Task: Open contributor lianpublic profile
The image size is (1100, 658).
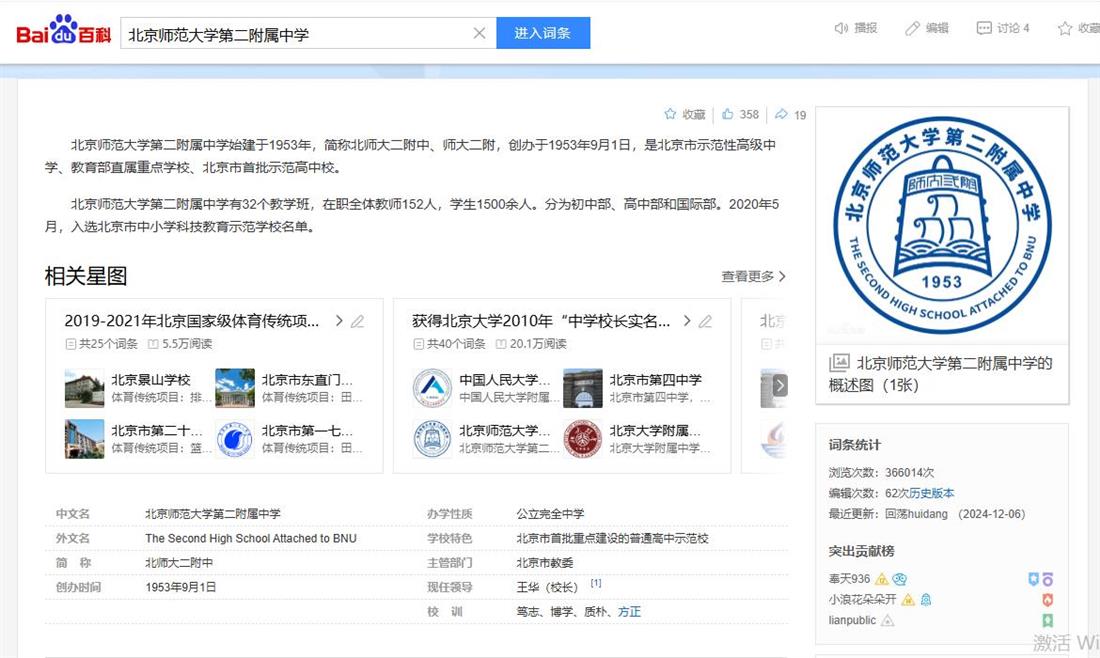Action: [x=852, y=620]
